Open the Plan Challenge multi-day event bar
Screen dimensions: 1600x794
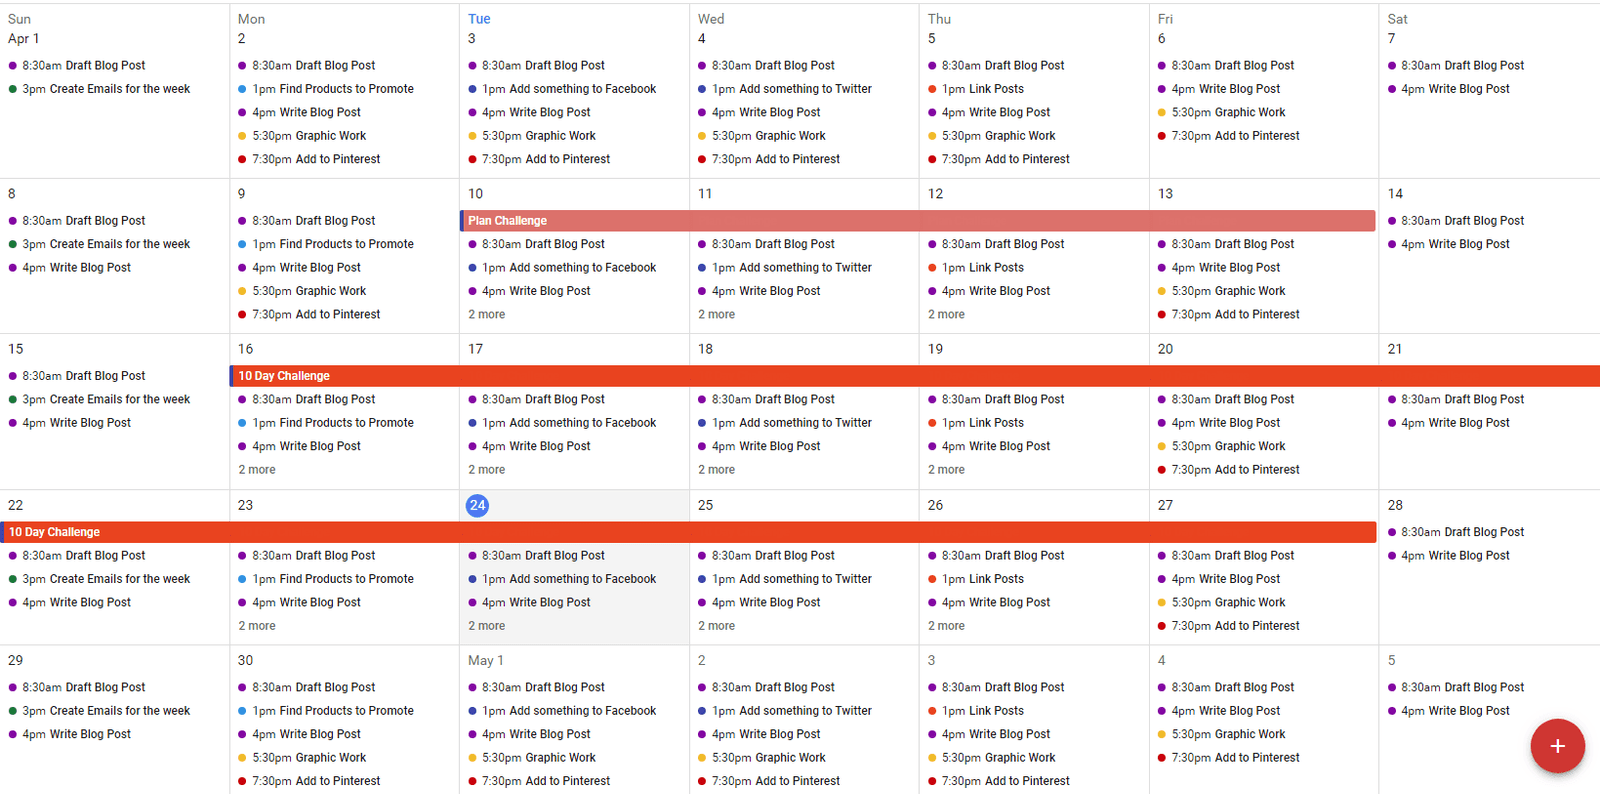coord(917,221)
